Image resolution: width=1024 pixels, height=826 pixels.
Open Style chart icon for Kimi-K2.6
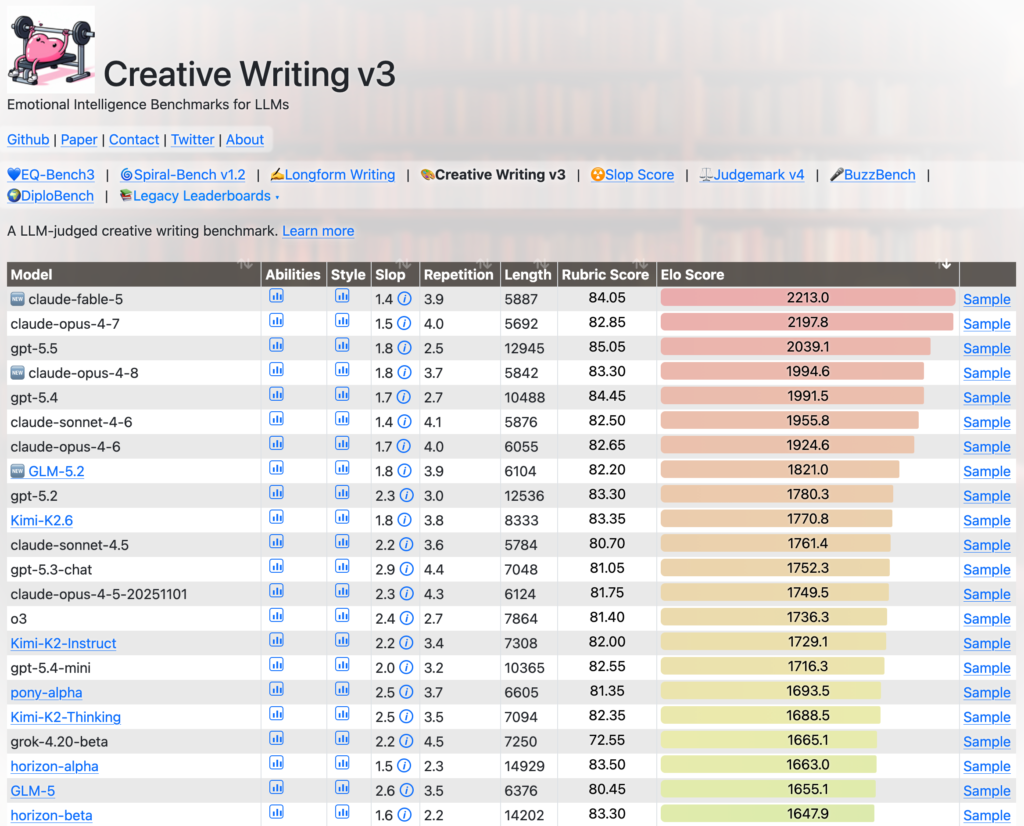pyautogui.click(x=342, y=518)
